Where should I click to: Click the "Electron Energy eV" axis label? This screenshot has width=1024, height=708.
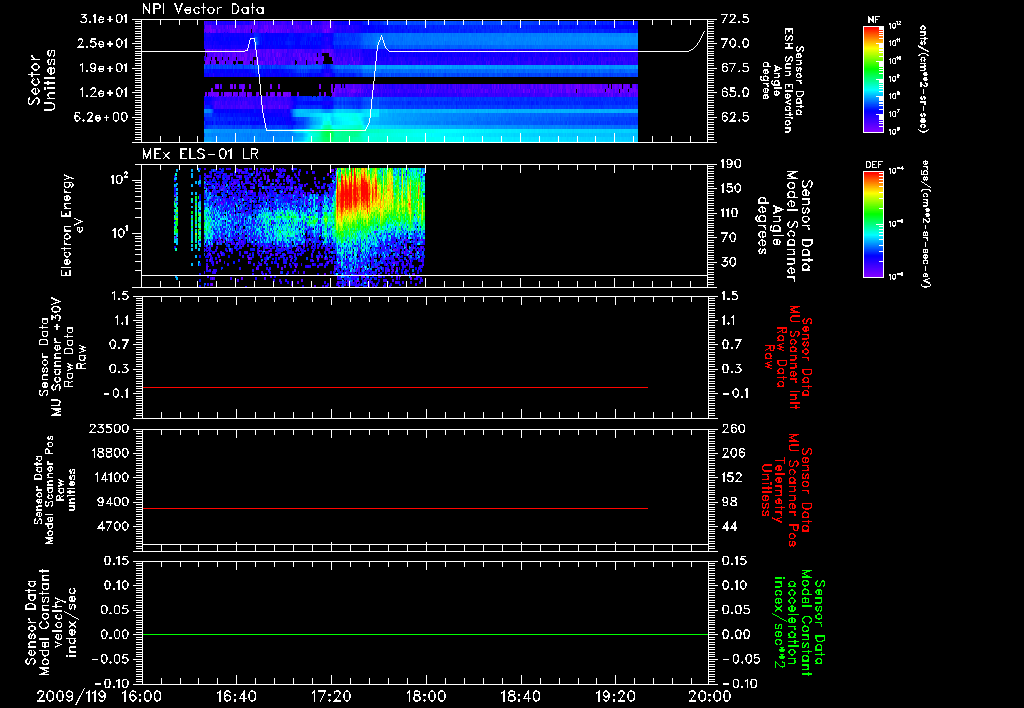tap(72, 225)
